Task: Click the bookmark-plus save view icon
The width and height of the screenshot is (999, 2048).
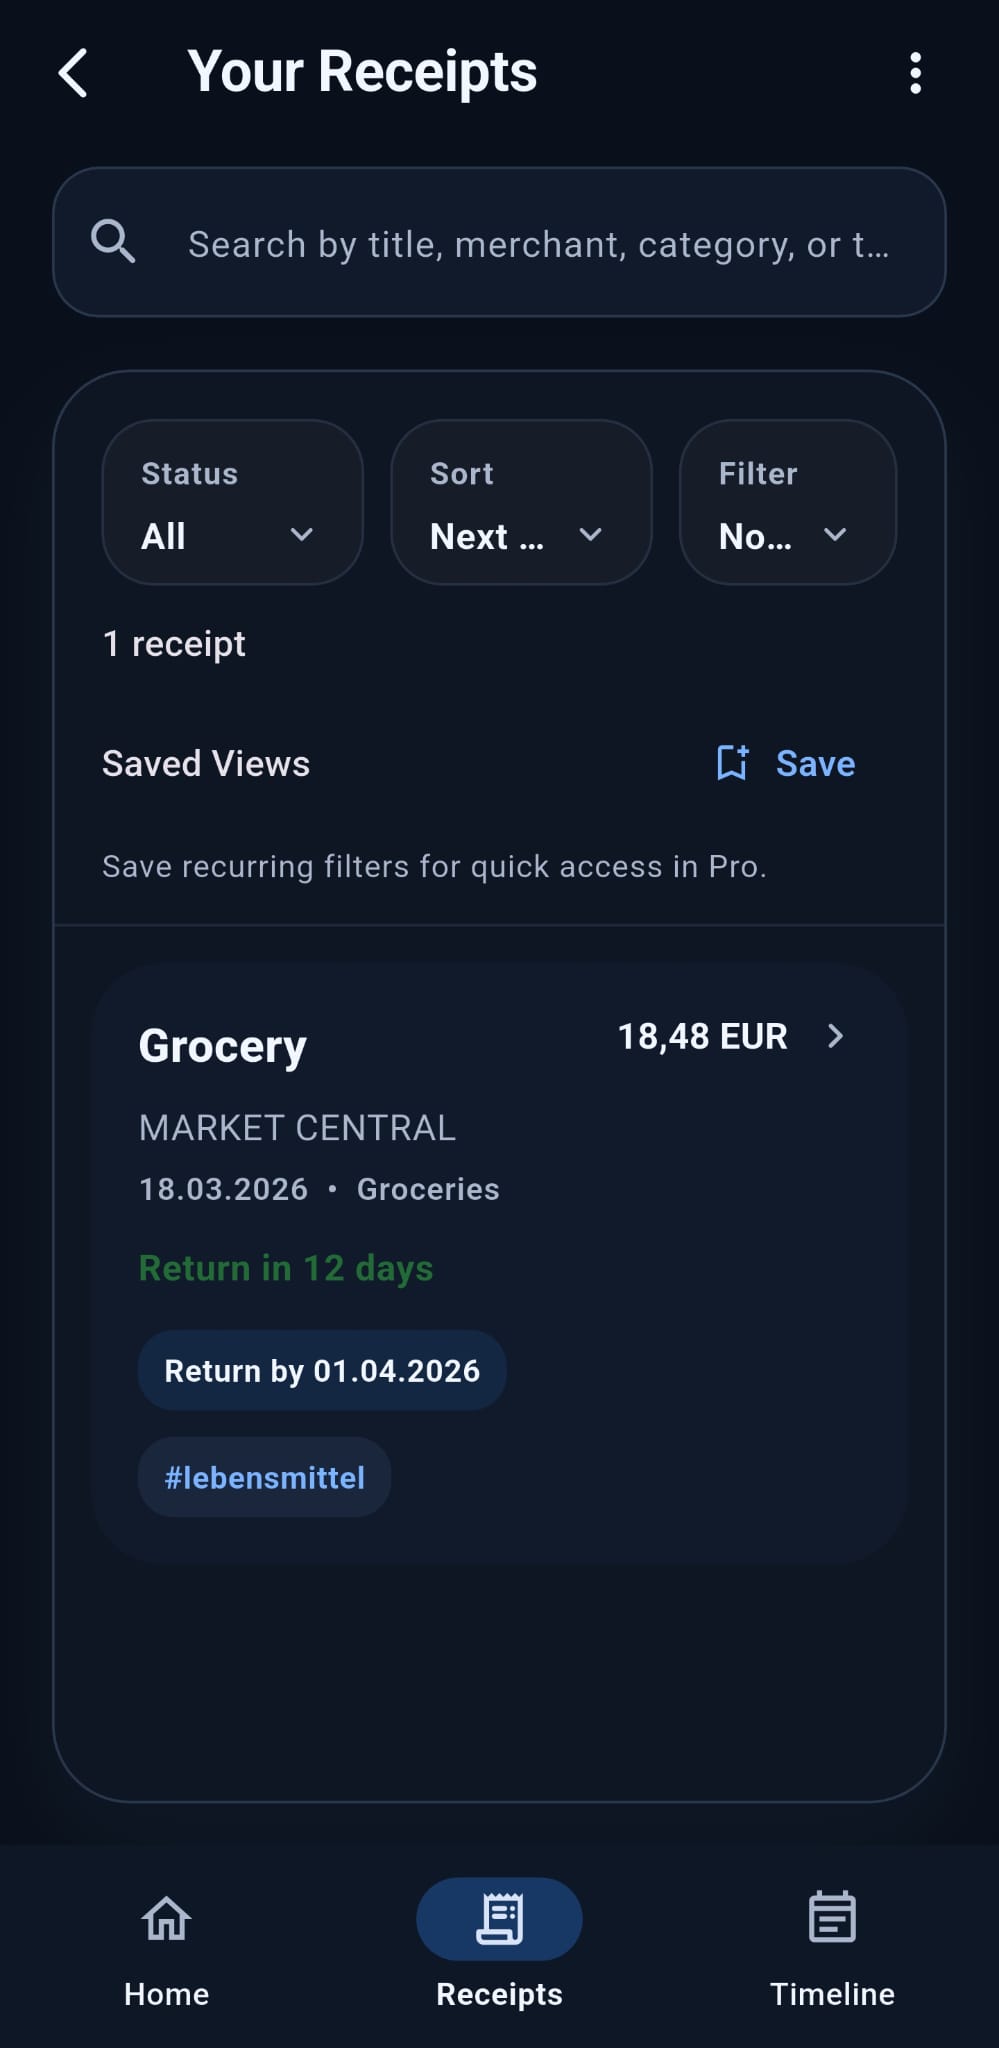Action: (x=732, y=763)
